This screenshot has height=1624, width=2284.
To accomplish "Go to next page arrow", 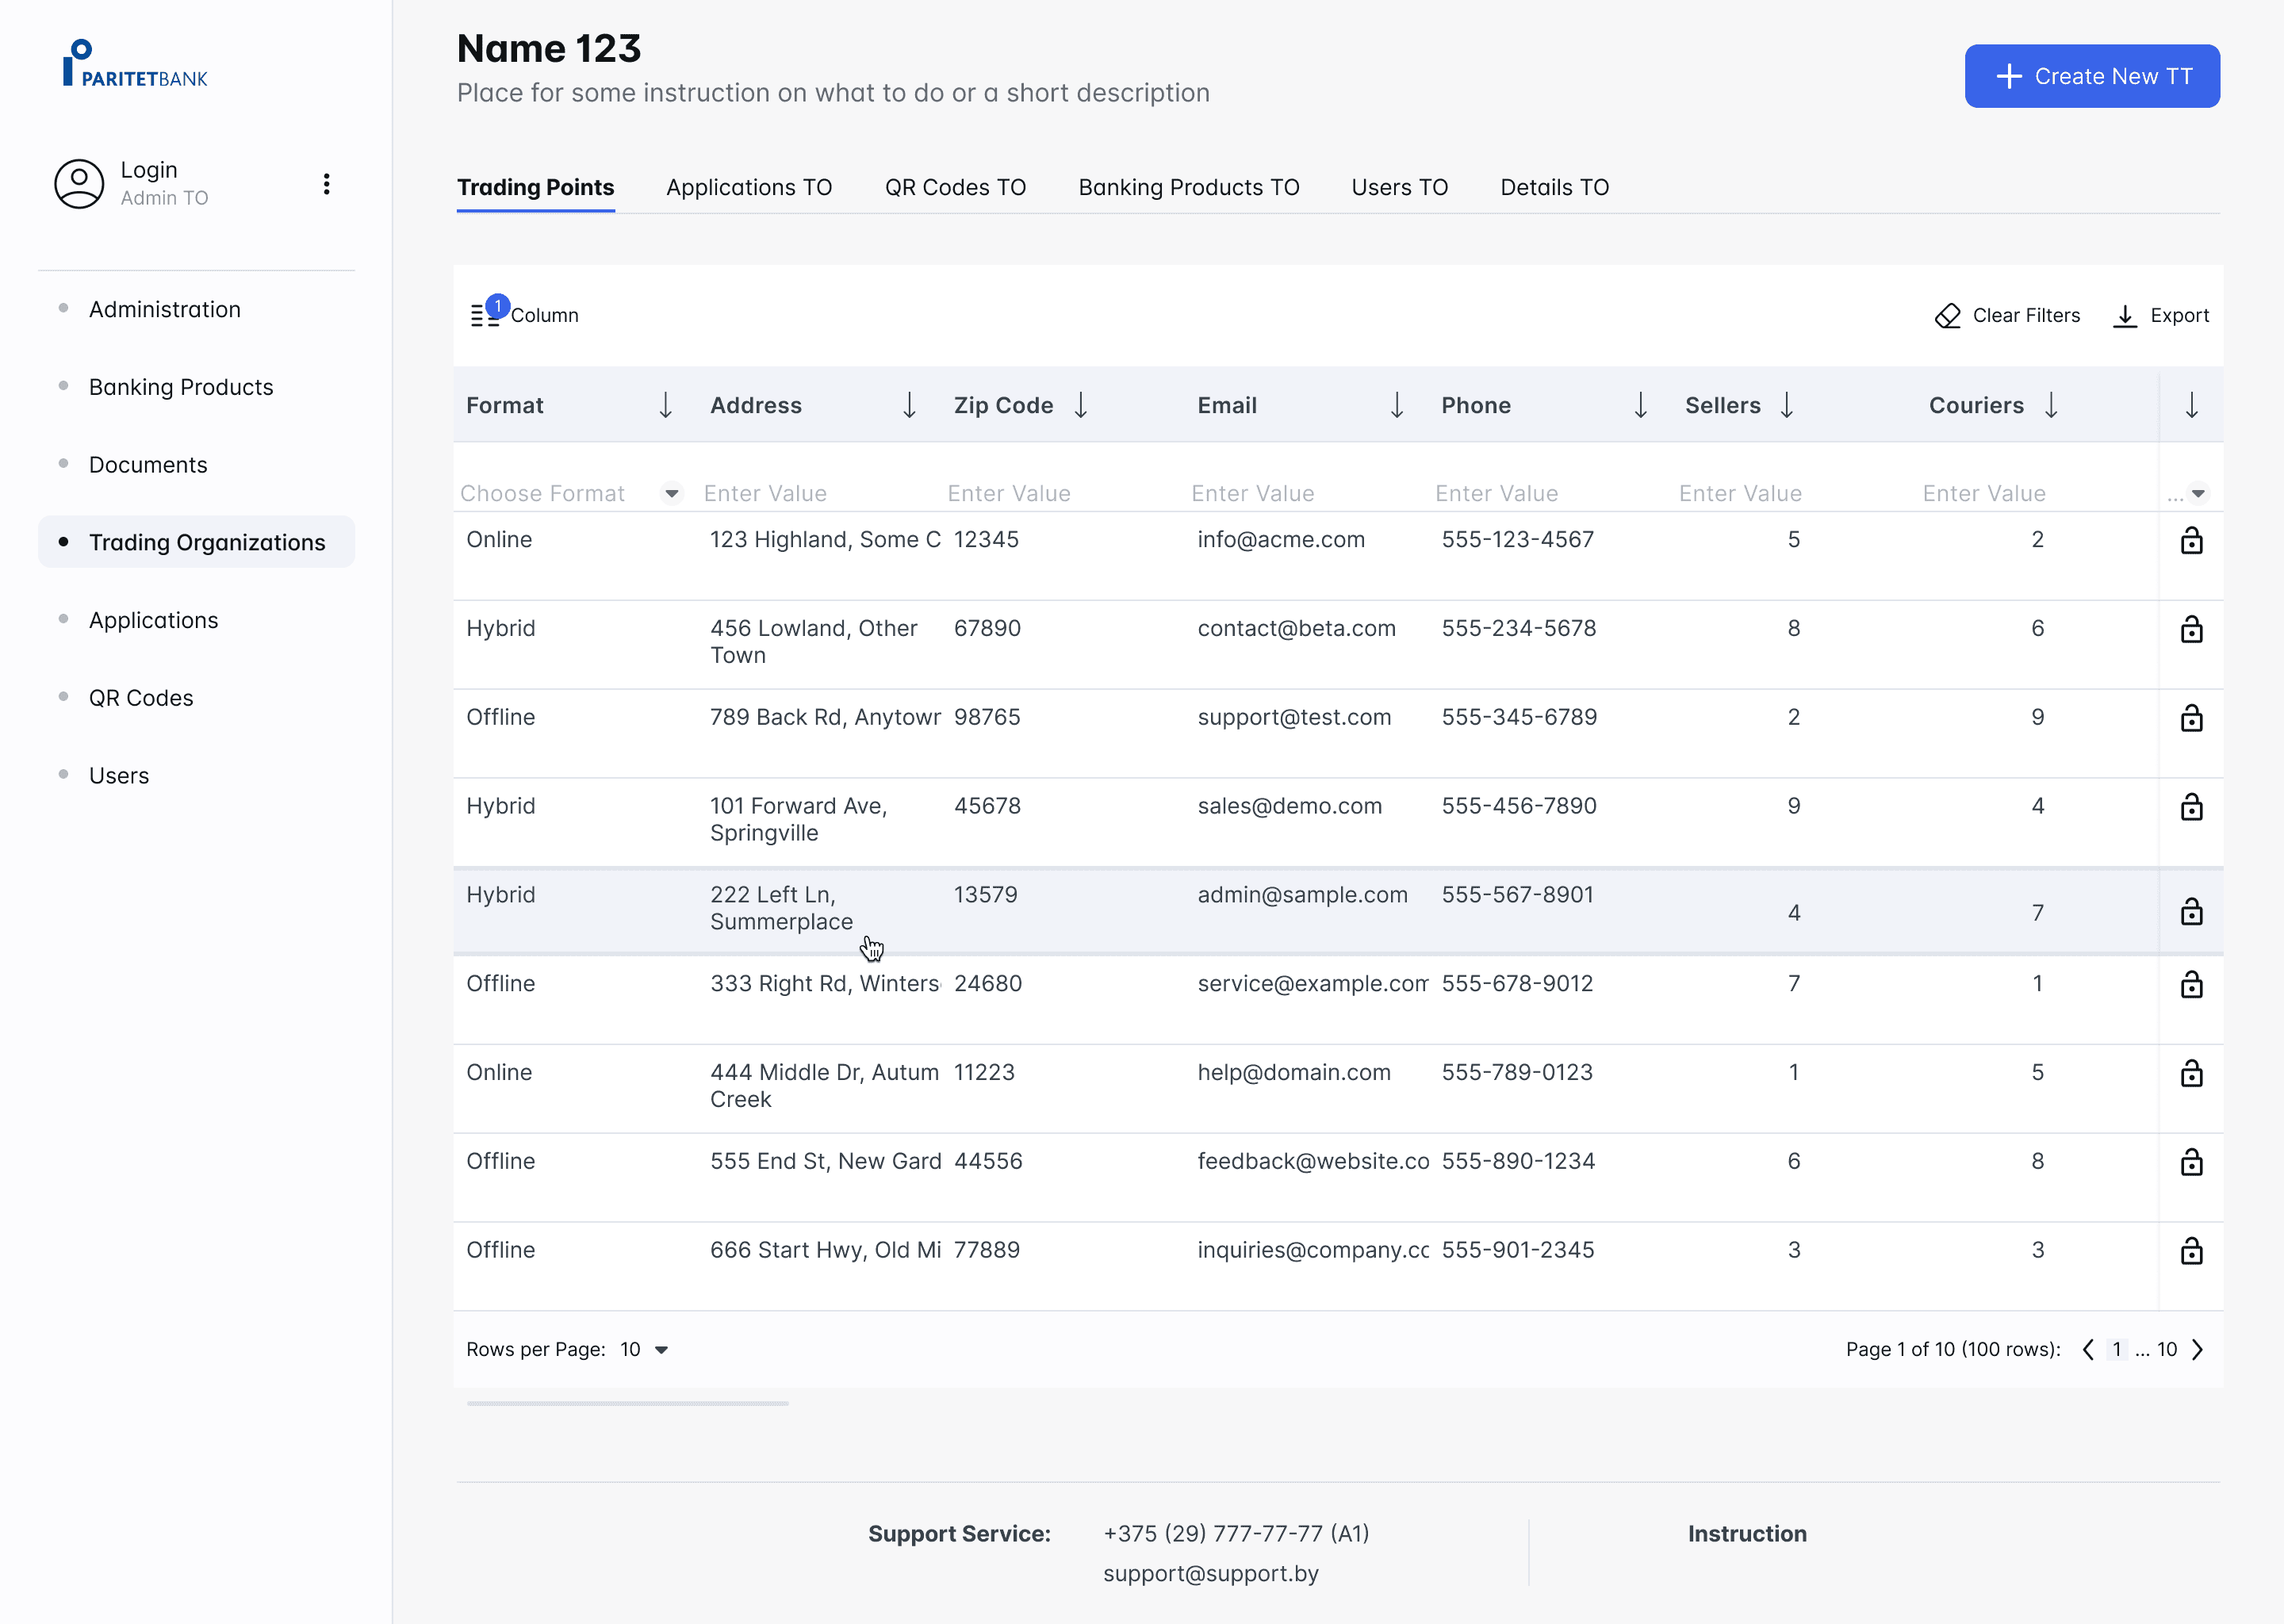I will tap(2198, 1350).
